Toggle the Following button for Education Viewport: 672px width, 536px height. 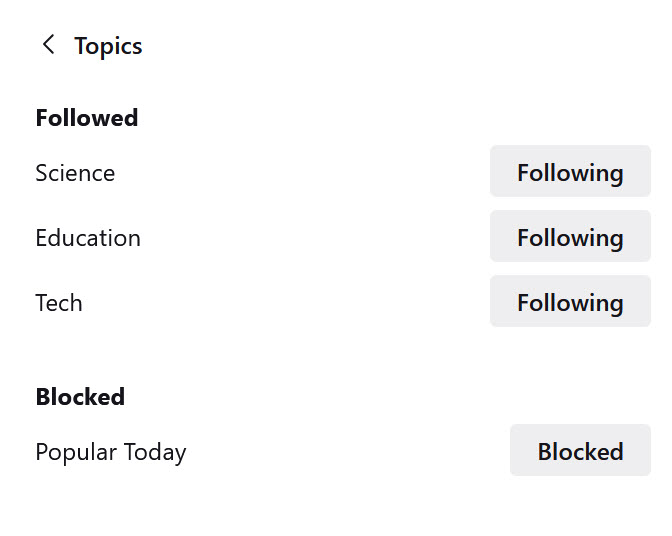pyautogui.click(x=570, y=237)
